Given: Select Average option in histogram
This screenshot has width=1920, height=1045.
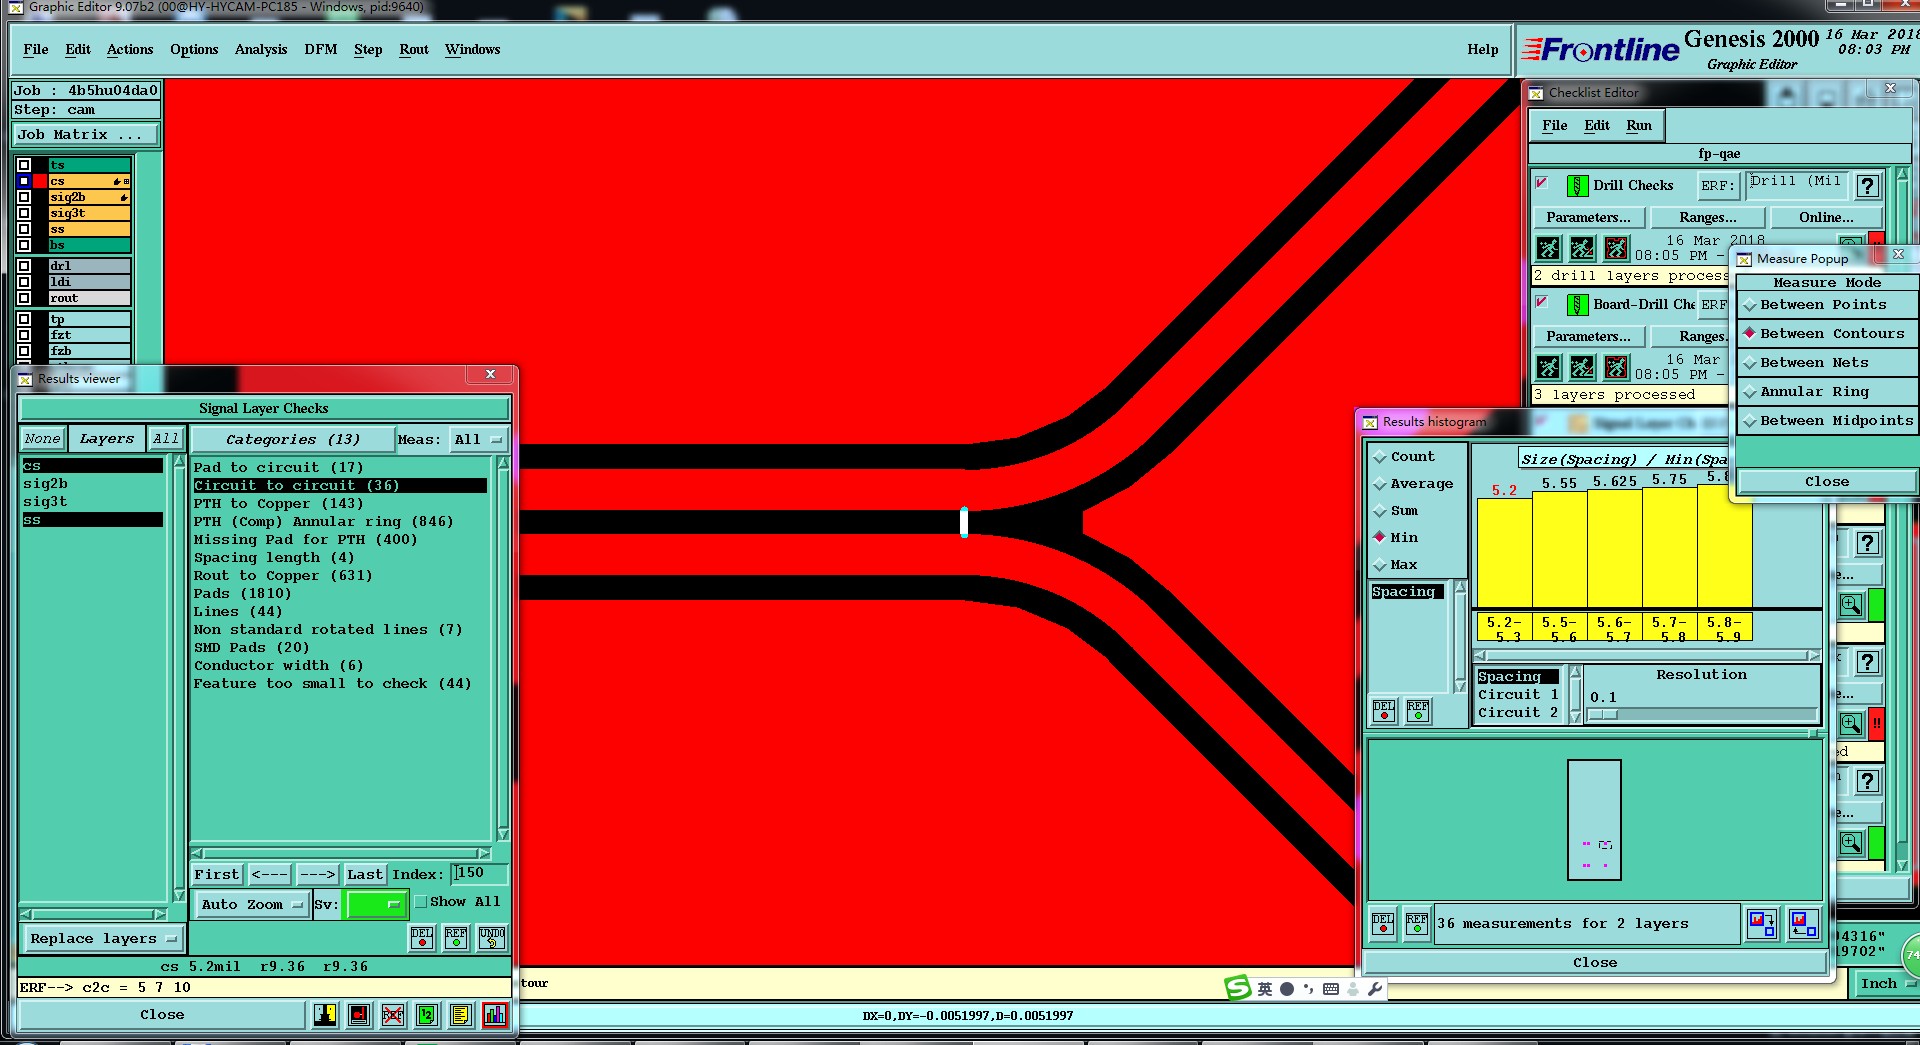Looking at the screenshot, I should pyautogui.click(x=1413, y=484).
